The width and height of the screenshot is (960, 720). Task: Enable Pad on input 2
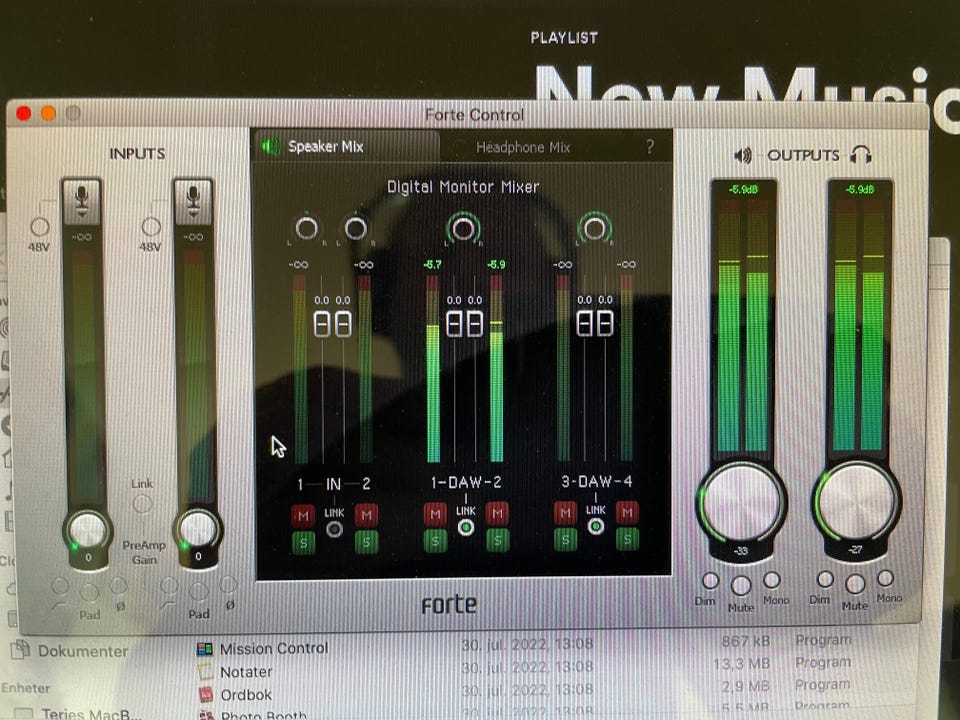(198, 591)
